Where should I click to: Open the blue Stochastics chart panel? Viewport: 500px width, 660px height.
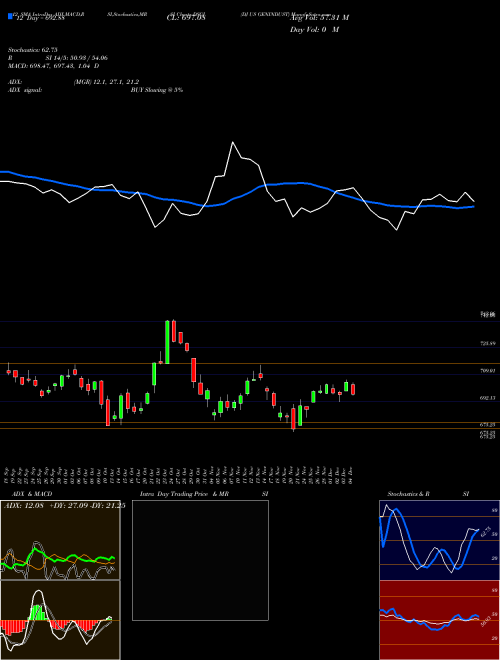tap(439, 540)
